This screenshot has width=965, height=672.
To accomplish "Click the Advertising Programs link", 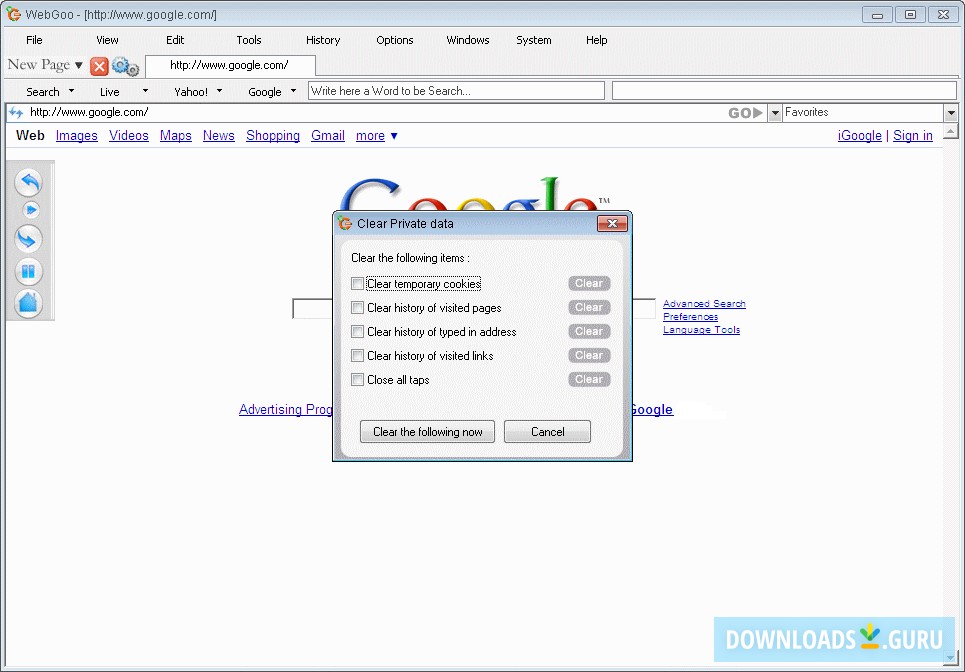I will pyautogui.click(x=286, y=409).
